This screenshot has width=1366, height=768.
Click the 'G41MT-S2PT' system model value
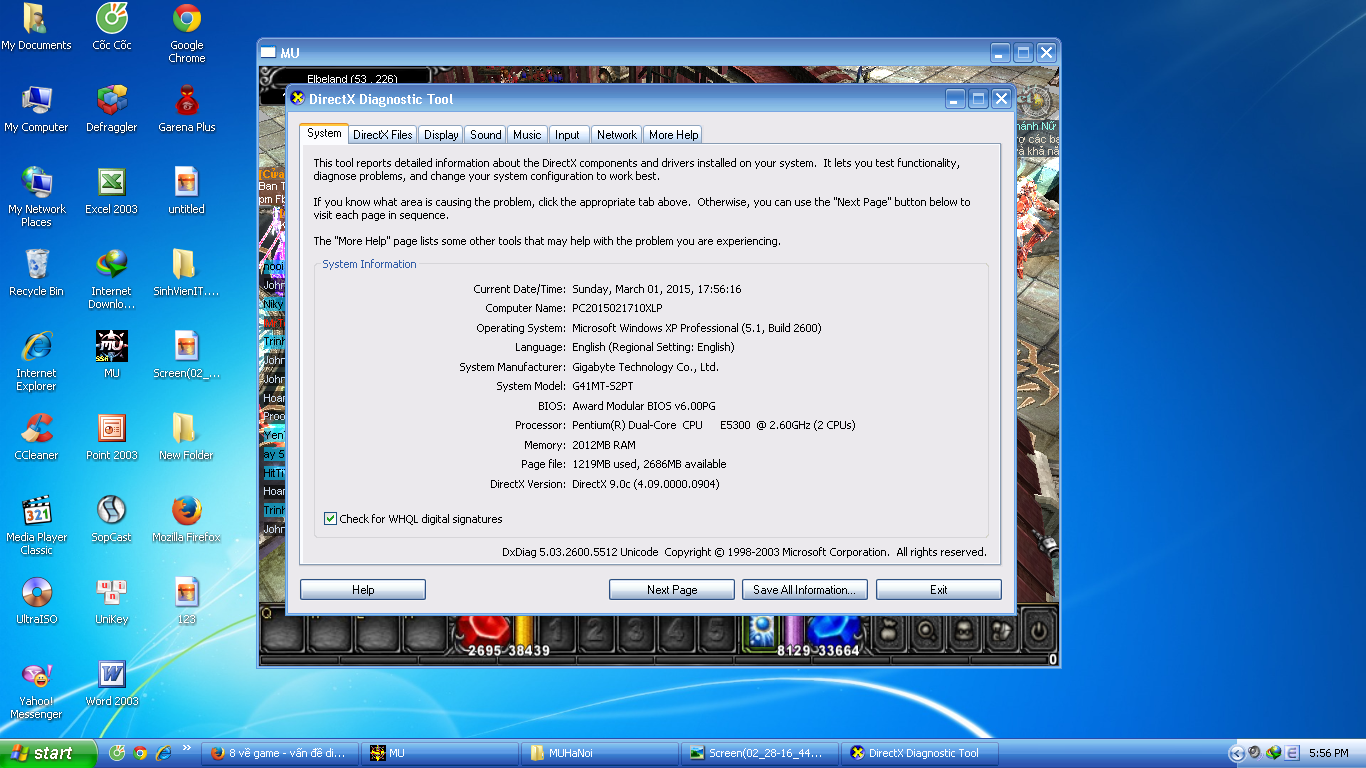(x=602, y=386)
